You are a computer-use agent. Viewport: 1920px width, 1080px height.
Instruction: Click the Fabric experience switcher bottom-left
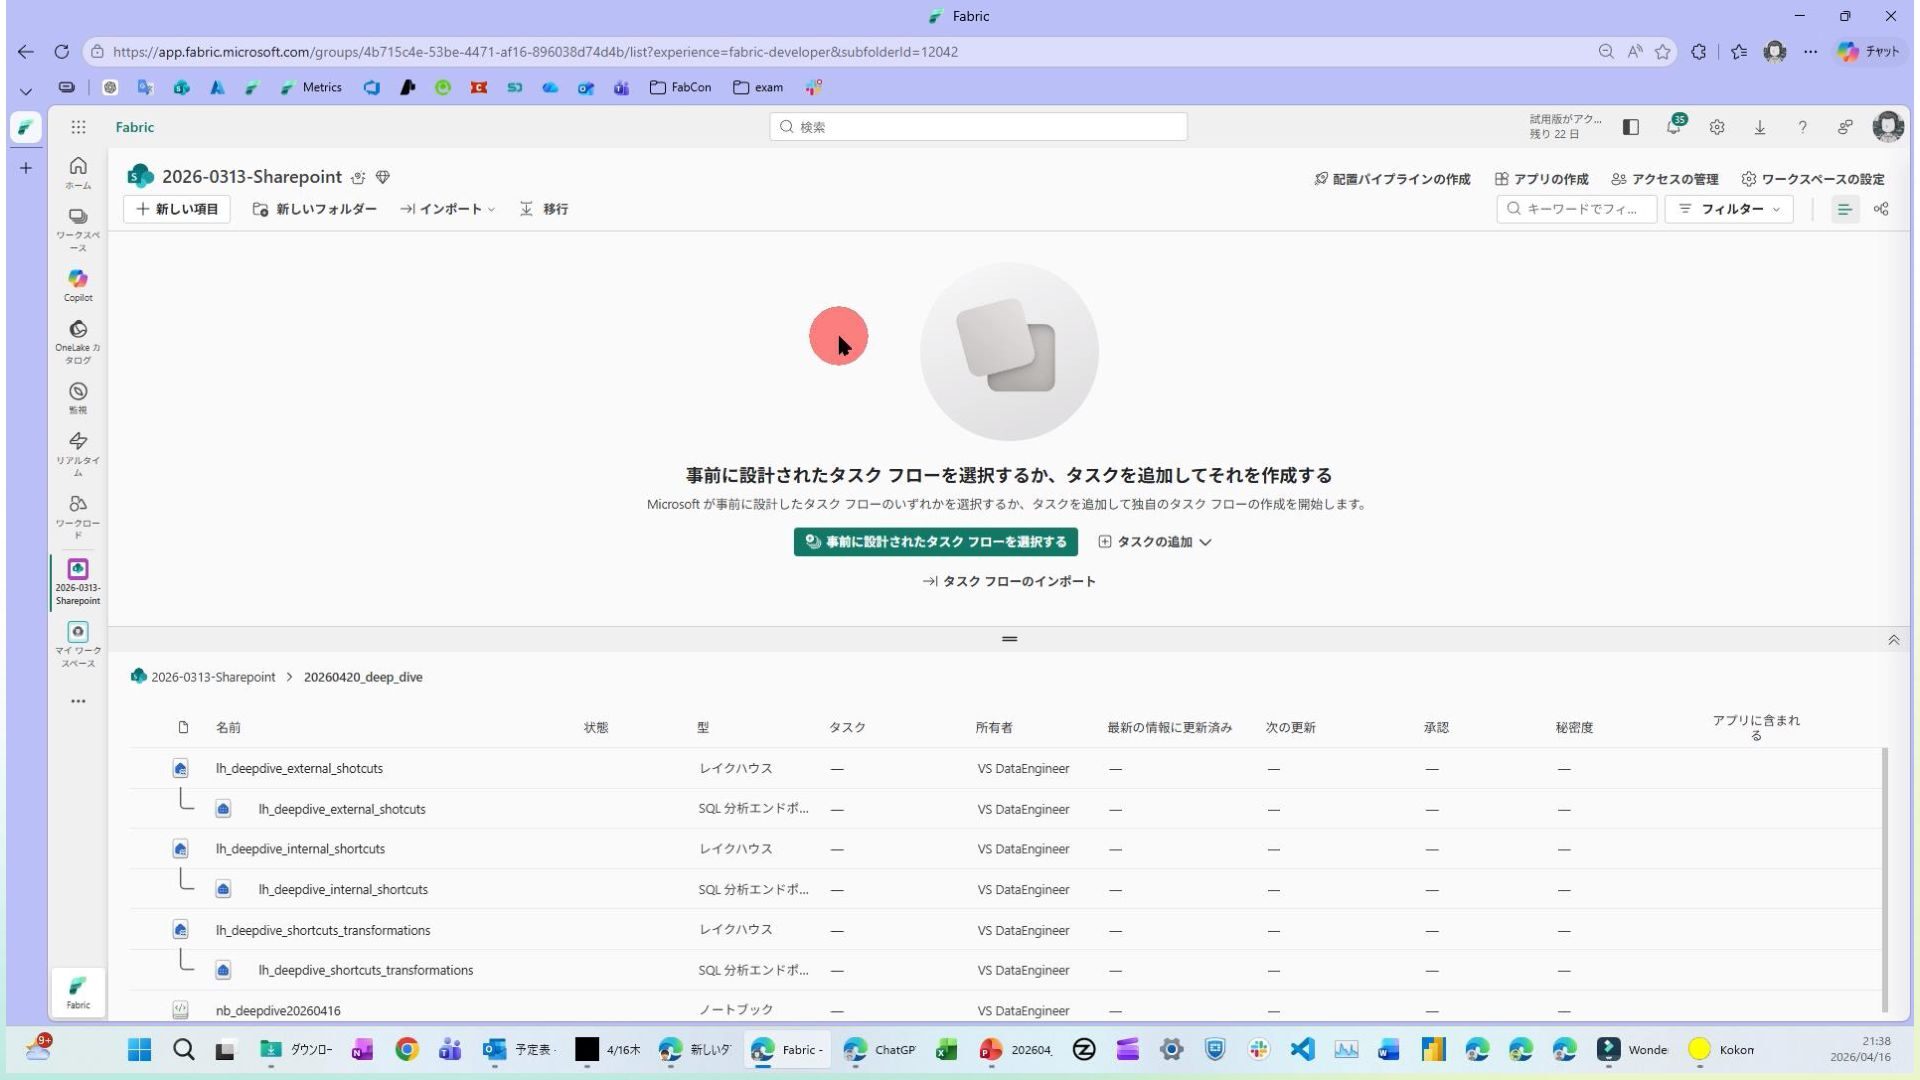(x=78, y=992)
